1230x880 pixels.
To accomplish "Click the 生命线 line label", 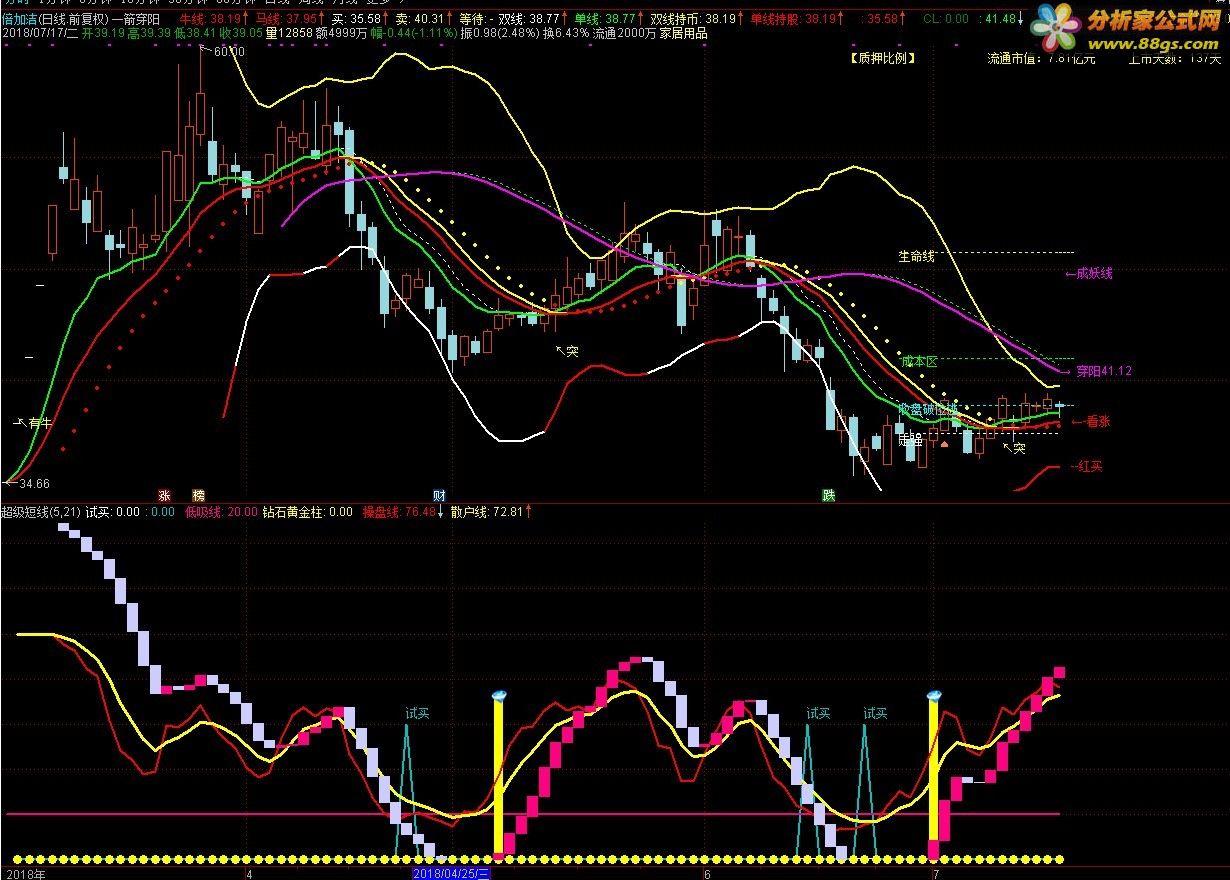I will [x=916, y=256].
